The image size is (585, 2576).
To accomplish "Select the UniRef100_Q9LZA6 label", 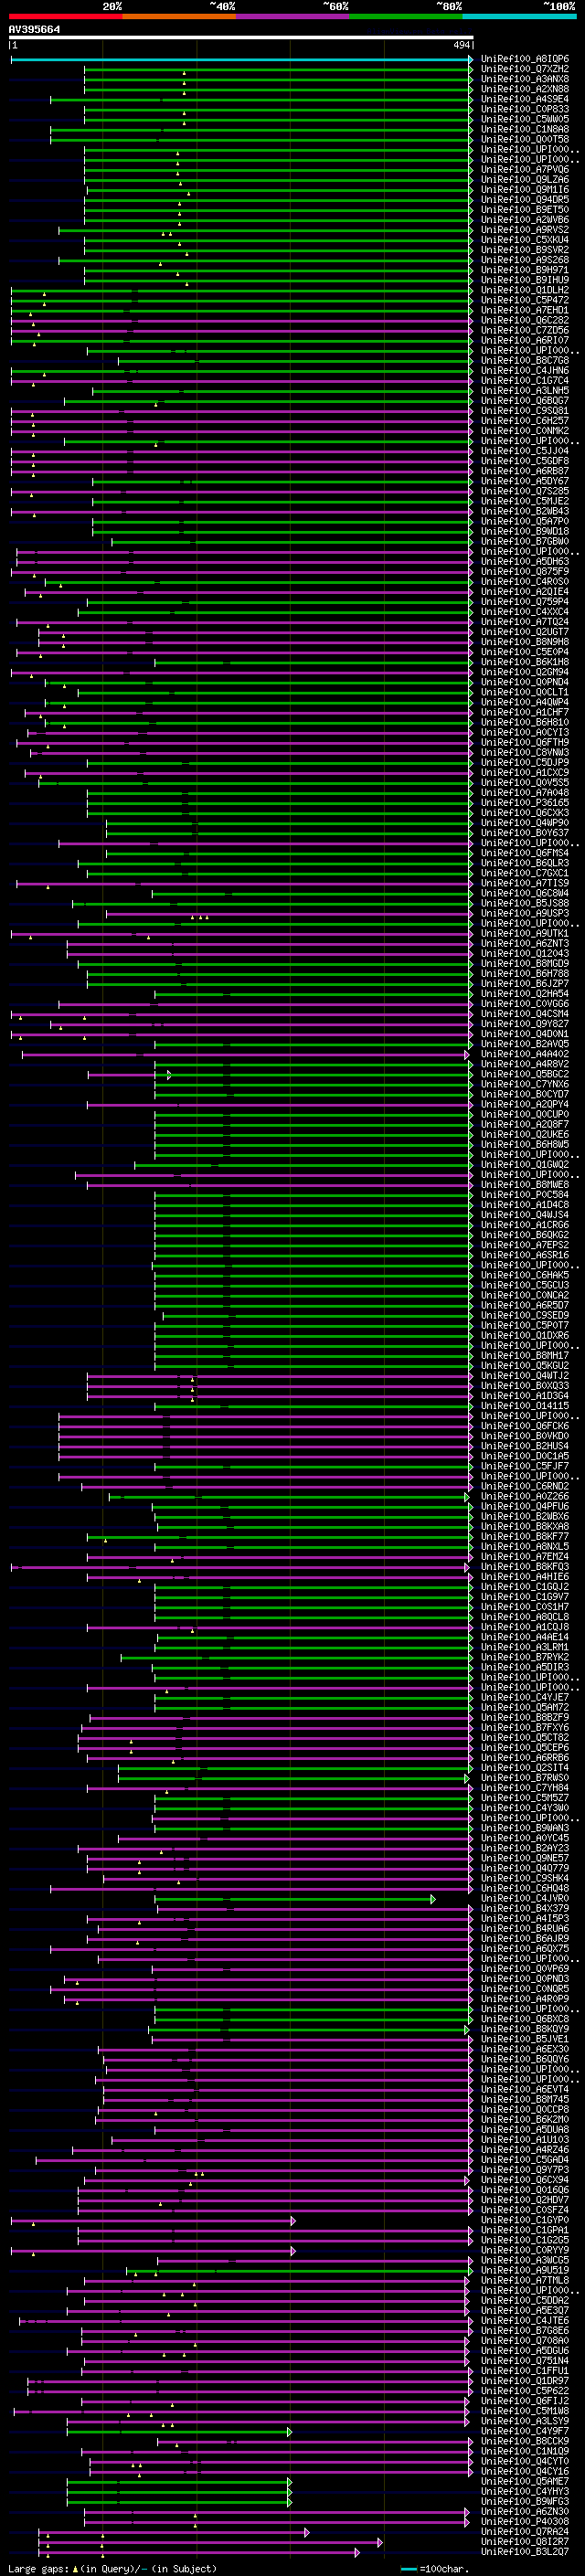I will coord(525,180).
